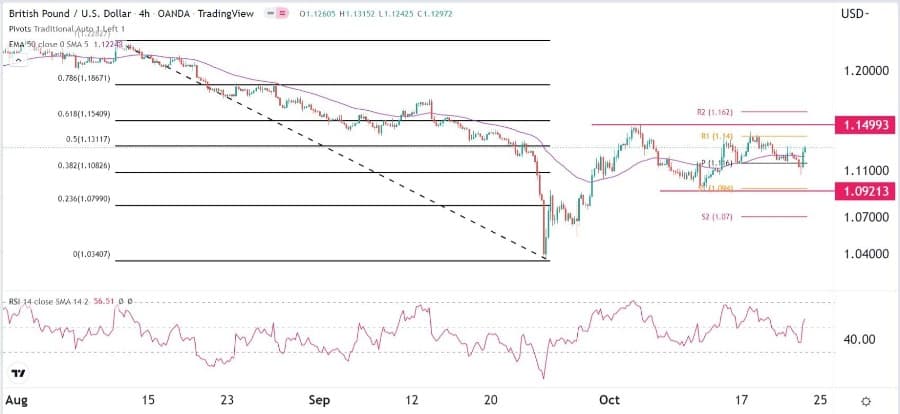The height and width of the screenshot is (414, 900).
Task: Click the British Pound / U.S. Dollar title
Action: (73, 12)
